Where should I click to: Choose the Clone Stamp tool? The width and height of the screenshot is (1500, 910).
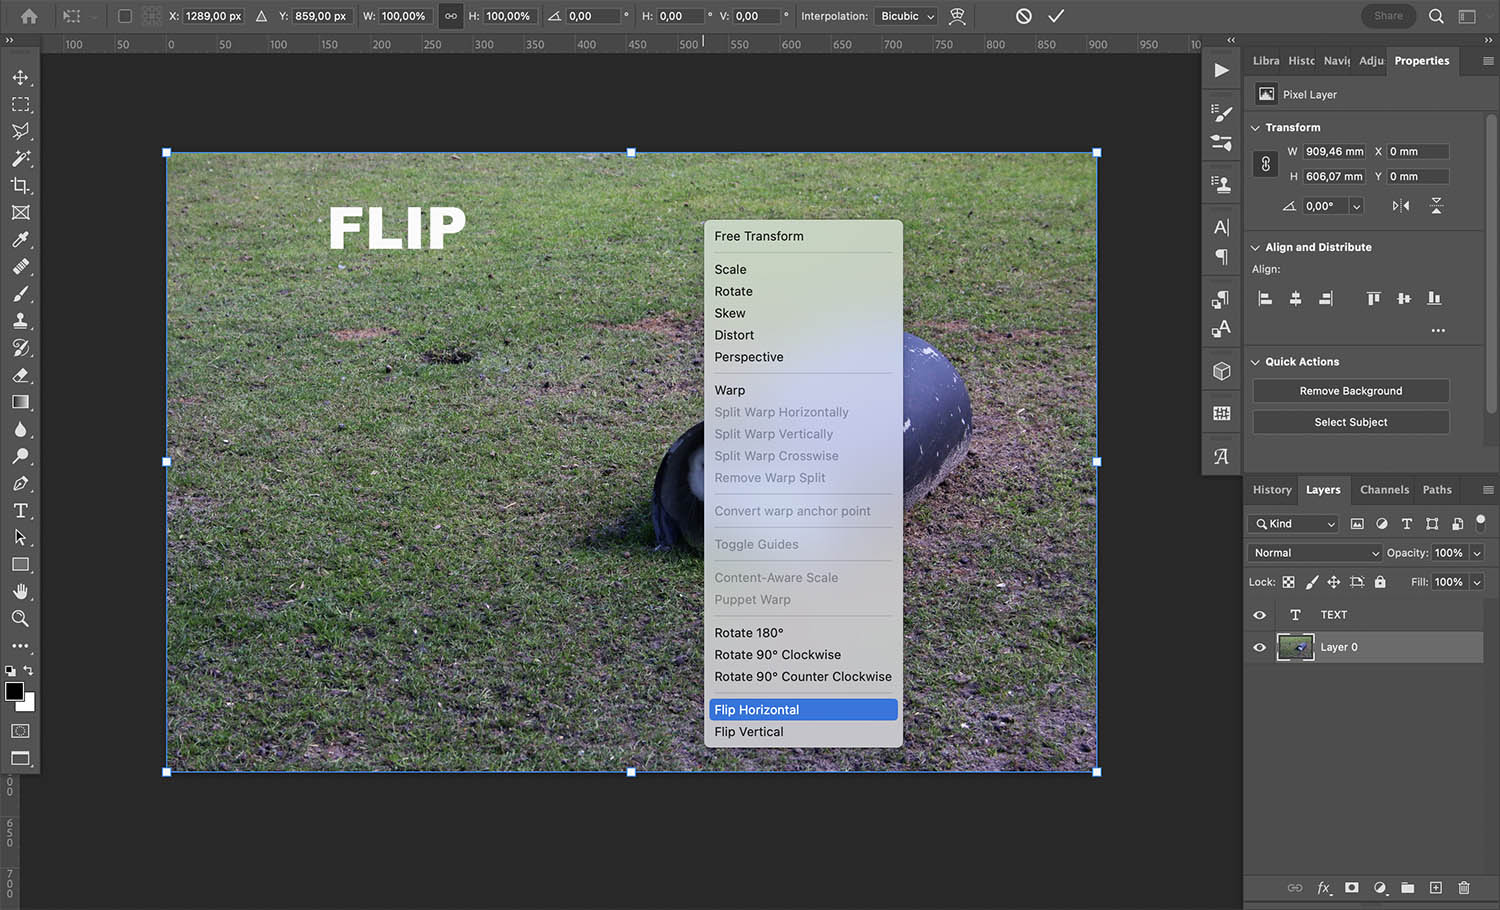[20, 321]
